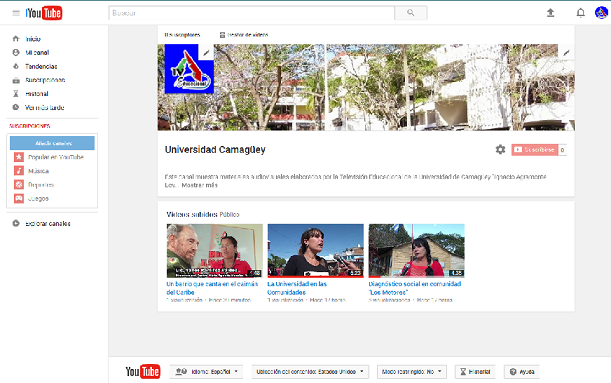Image resolution: width=611 pixels, height=383 pixels.
Task: Open title Diagnóstico social en comunidad
Action: (415, 288)
